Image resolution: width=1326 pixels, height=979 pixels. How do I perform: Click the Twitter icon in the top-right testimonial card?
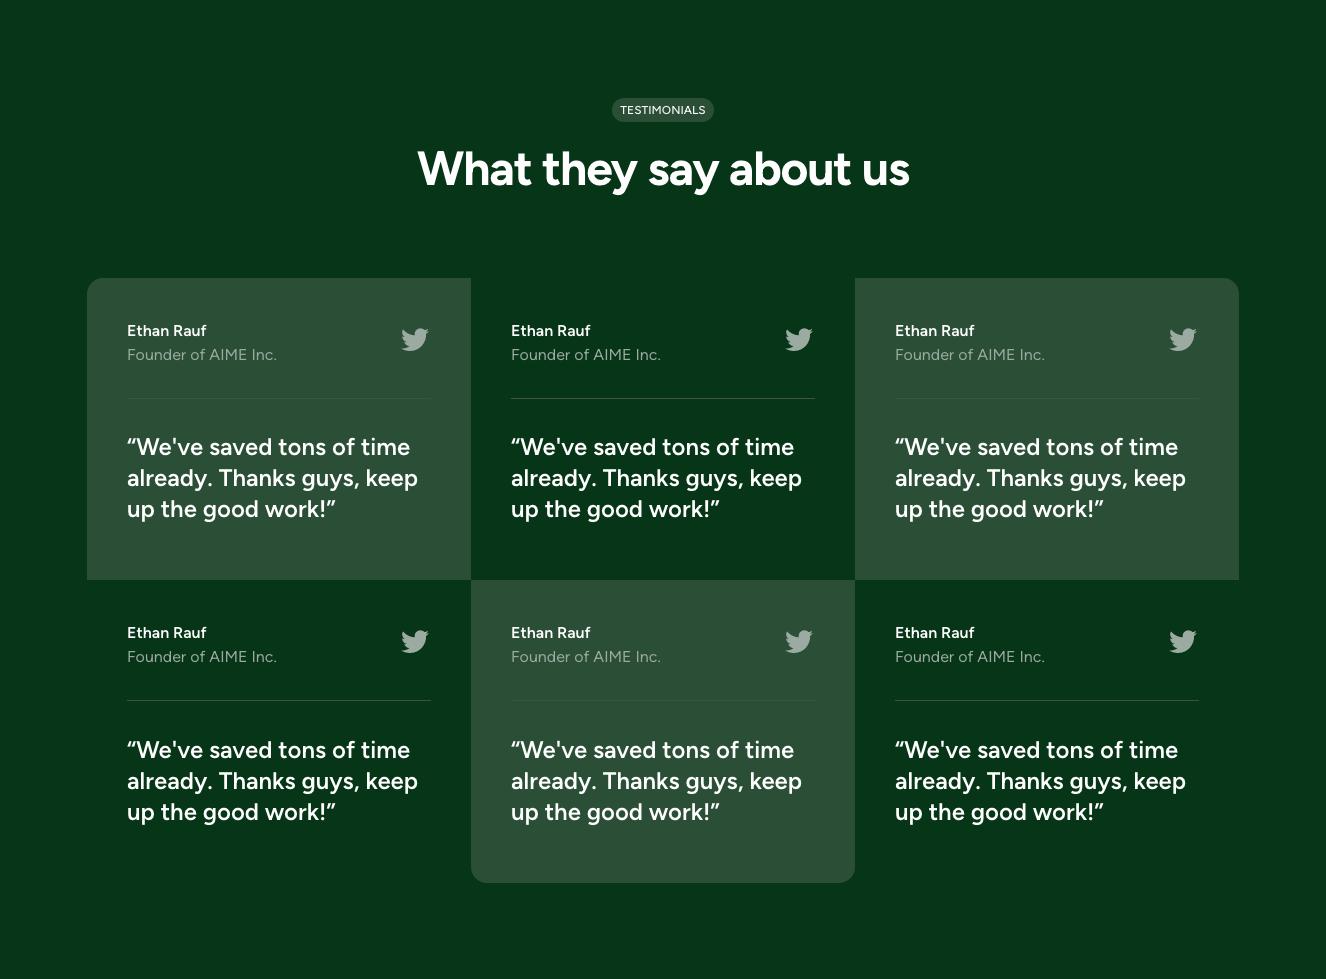click(1183, 340)
